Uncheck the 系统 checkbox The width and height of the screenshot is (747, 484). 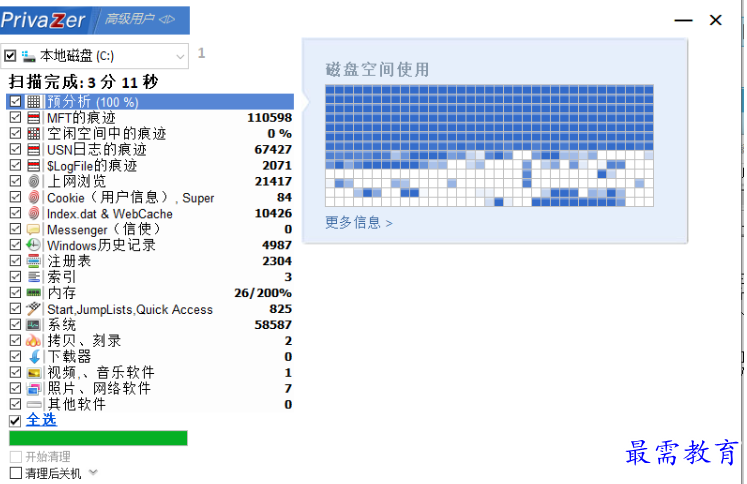point(15,325)
